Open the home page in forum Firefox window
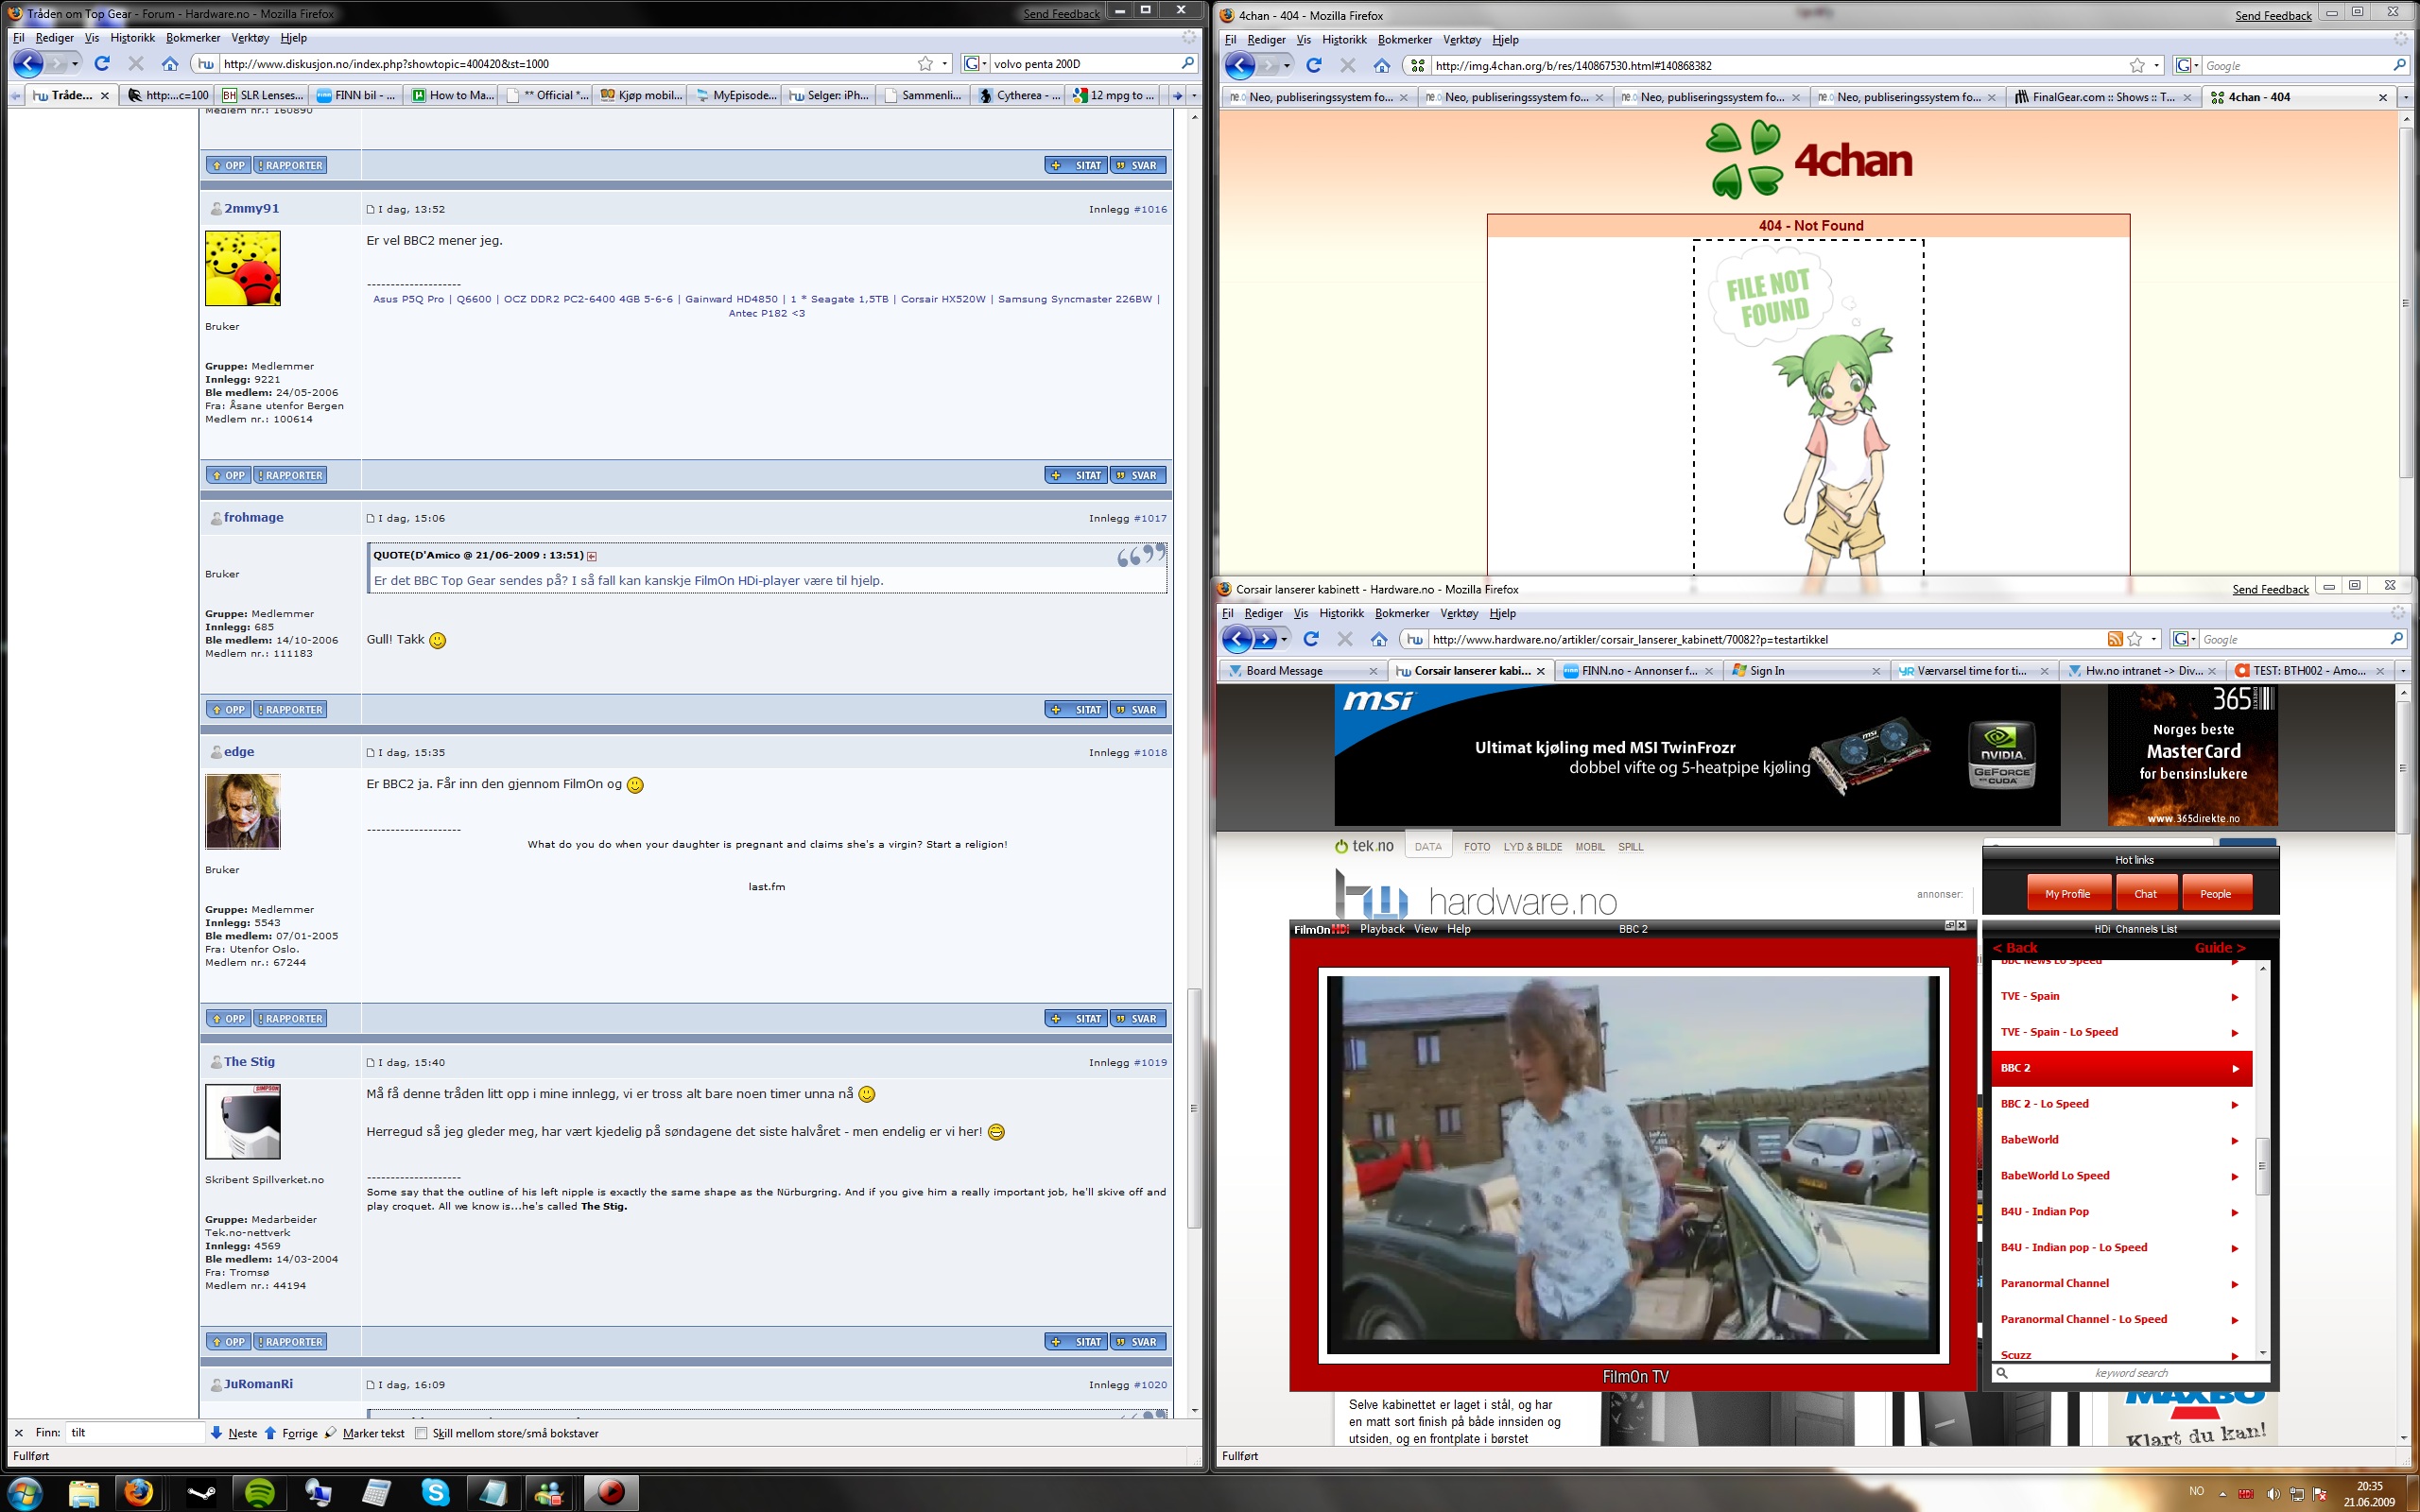Screen dimensions: 2420x1512 pyautogui.click(x=170, y=64)
